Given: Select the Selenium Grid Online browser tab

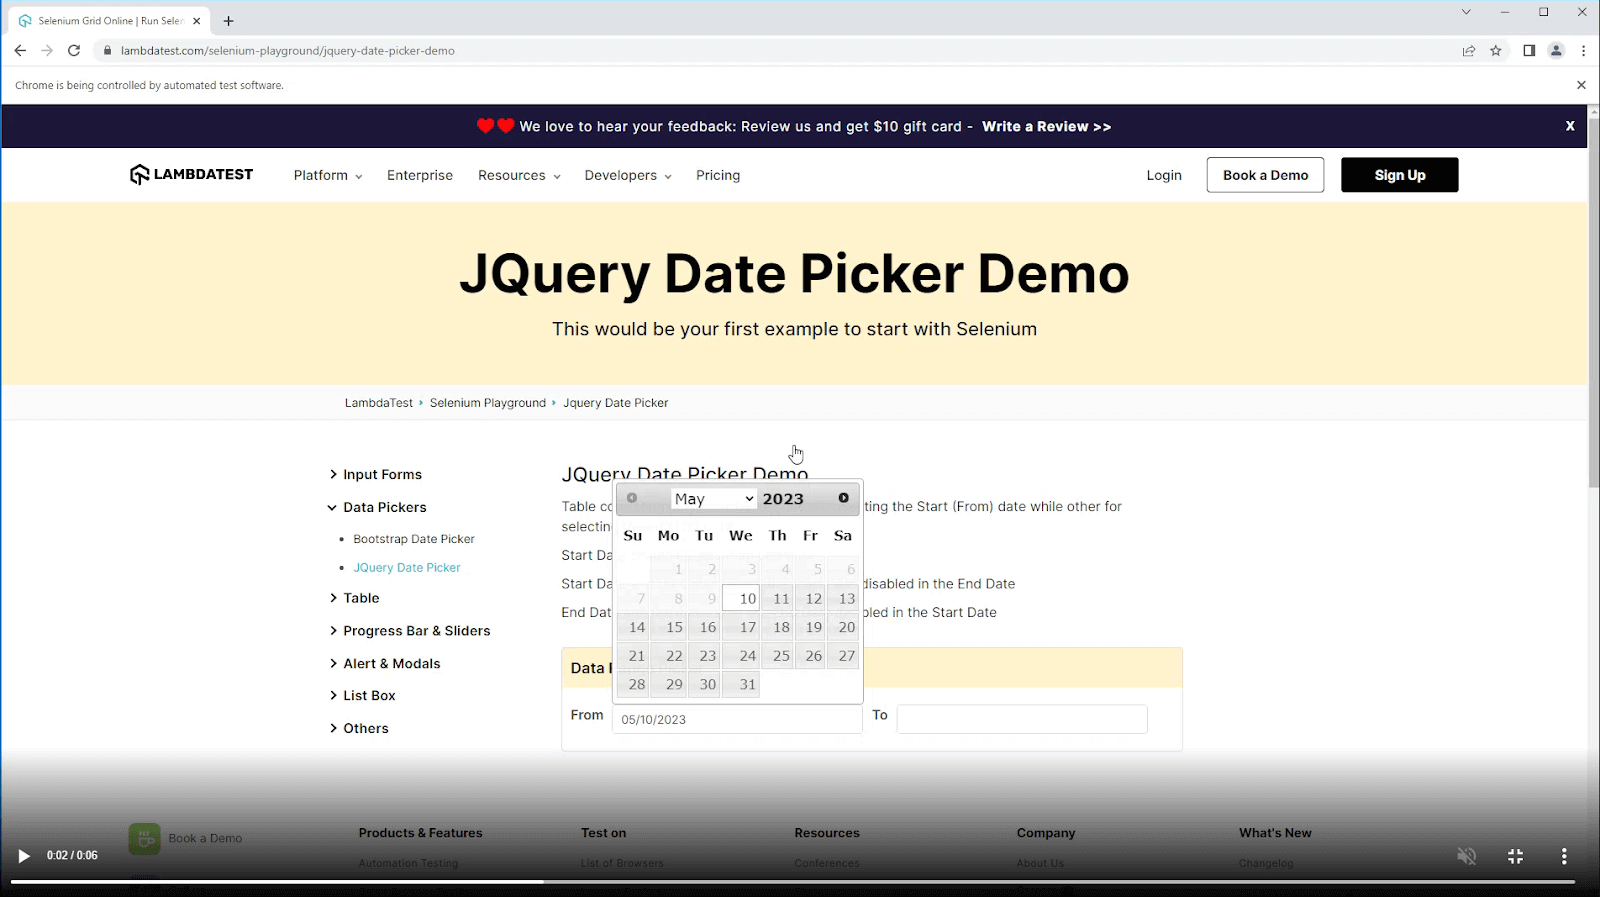Looking at the screenshot, I should click(x=109, y=20).
